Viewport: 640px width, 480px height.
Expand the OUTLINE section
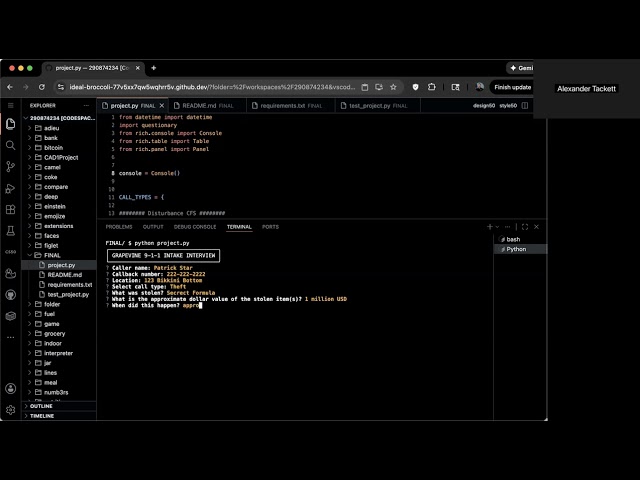pos(60,406)
